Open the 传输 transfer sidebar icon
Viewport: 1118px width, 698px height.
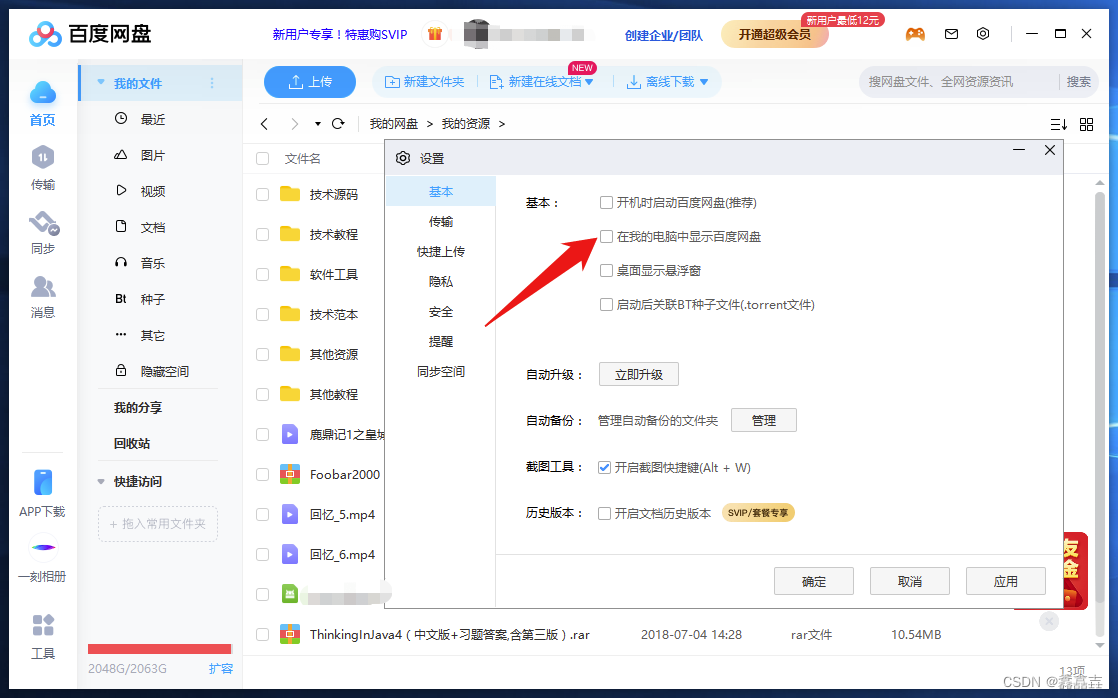coord(43,158)
